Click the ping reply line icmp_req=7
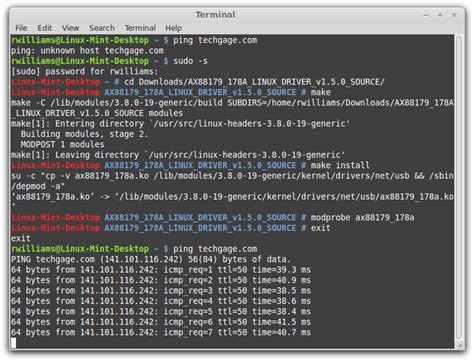The height and width of the screenshot is (361, 474). pyautogui.click(x=161, y=332)
